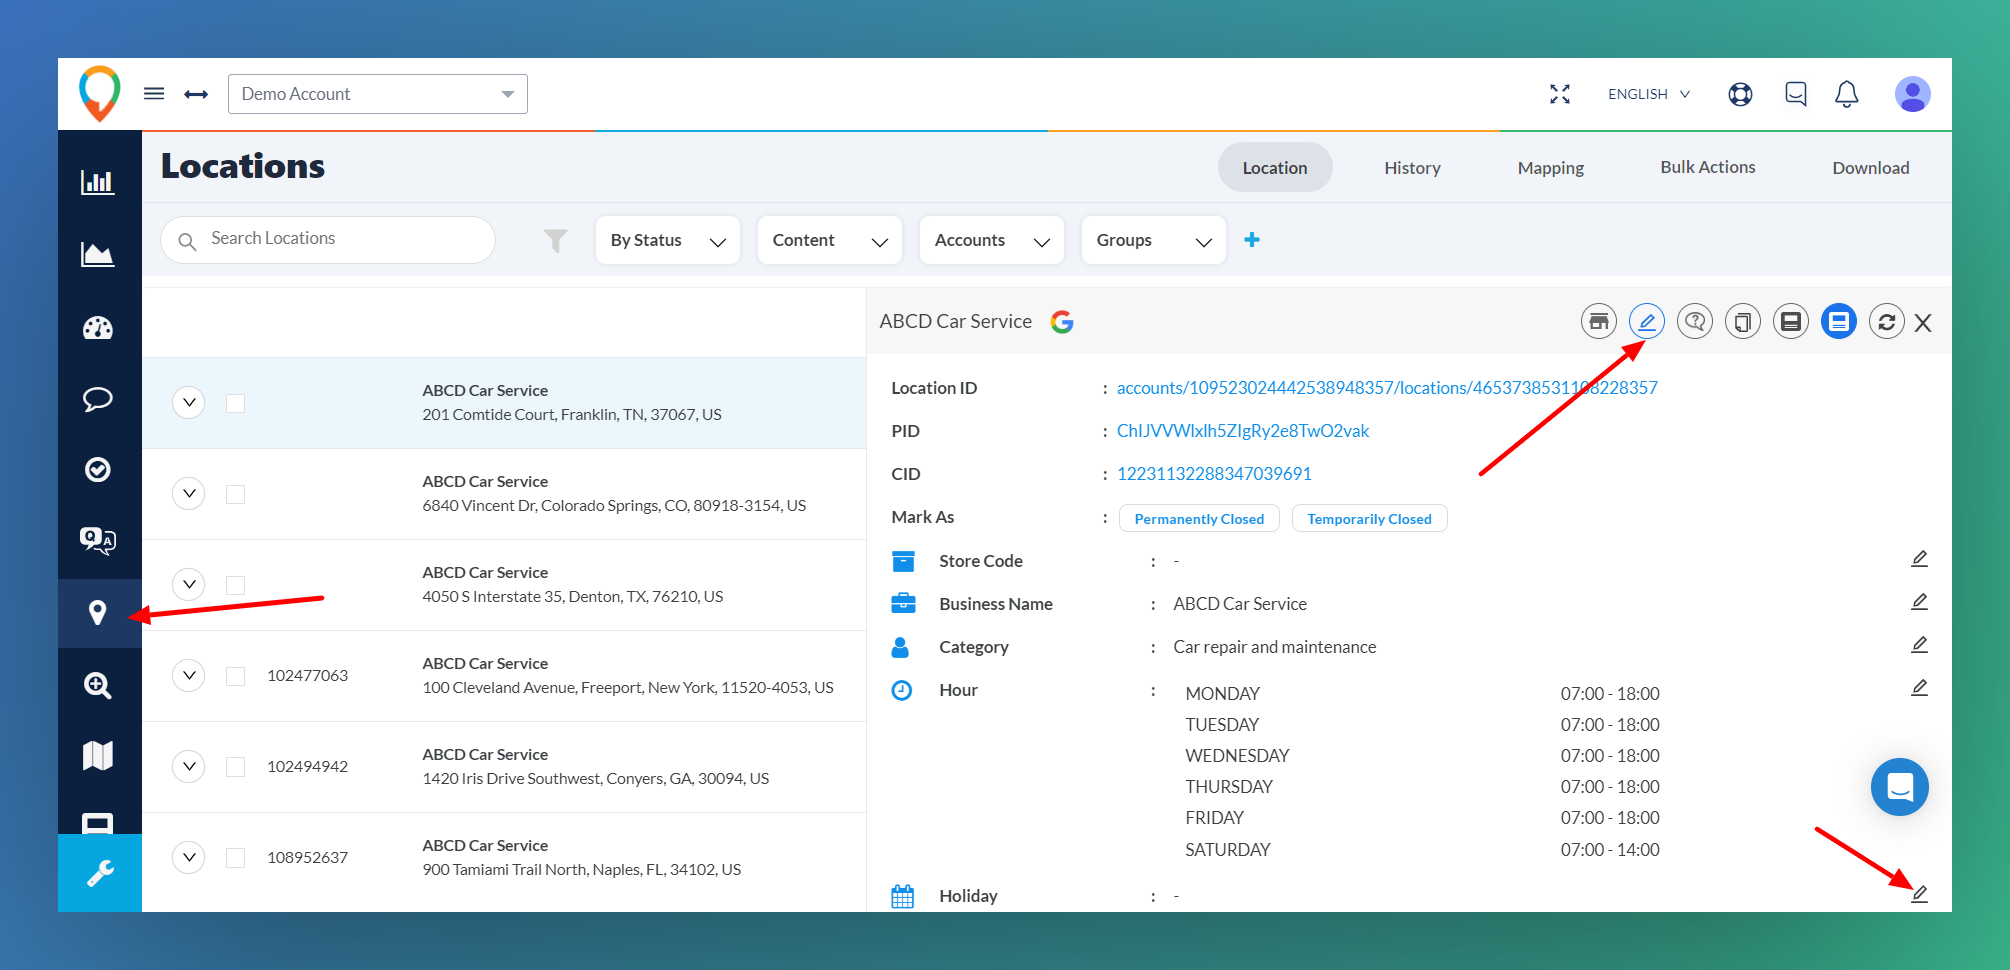
Task: Edit the Holiday pencil icon
Action: pos(1919,894)
